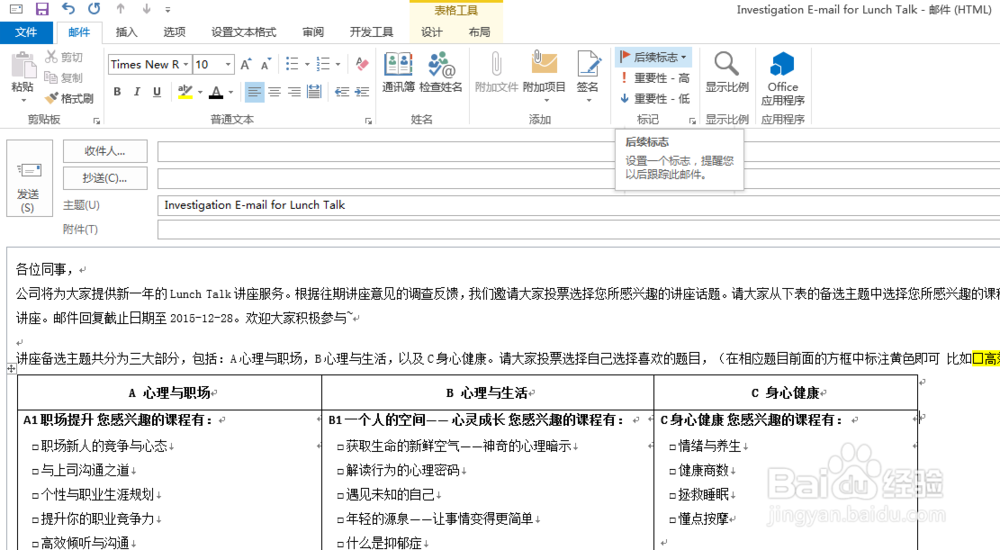
Task: Open the 文件 tab
Action: tap(26, 32)
